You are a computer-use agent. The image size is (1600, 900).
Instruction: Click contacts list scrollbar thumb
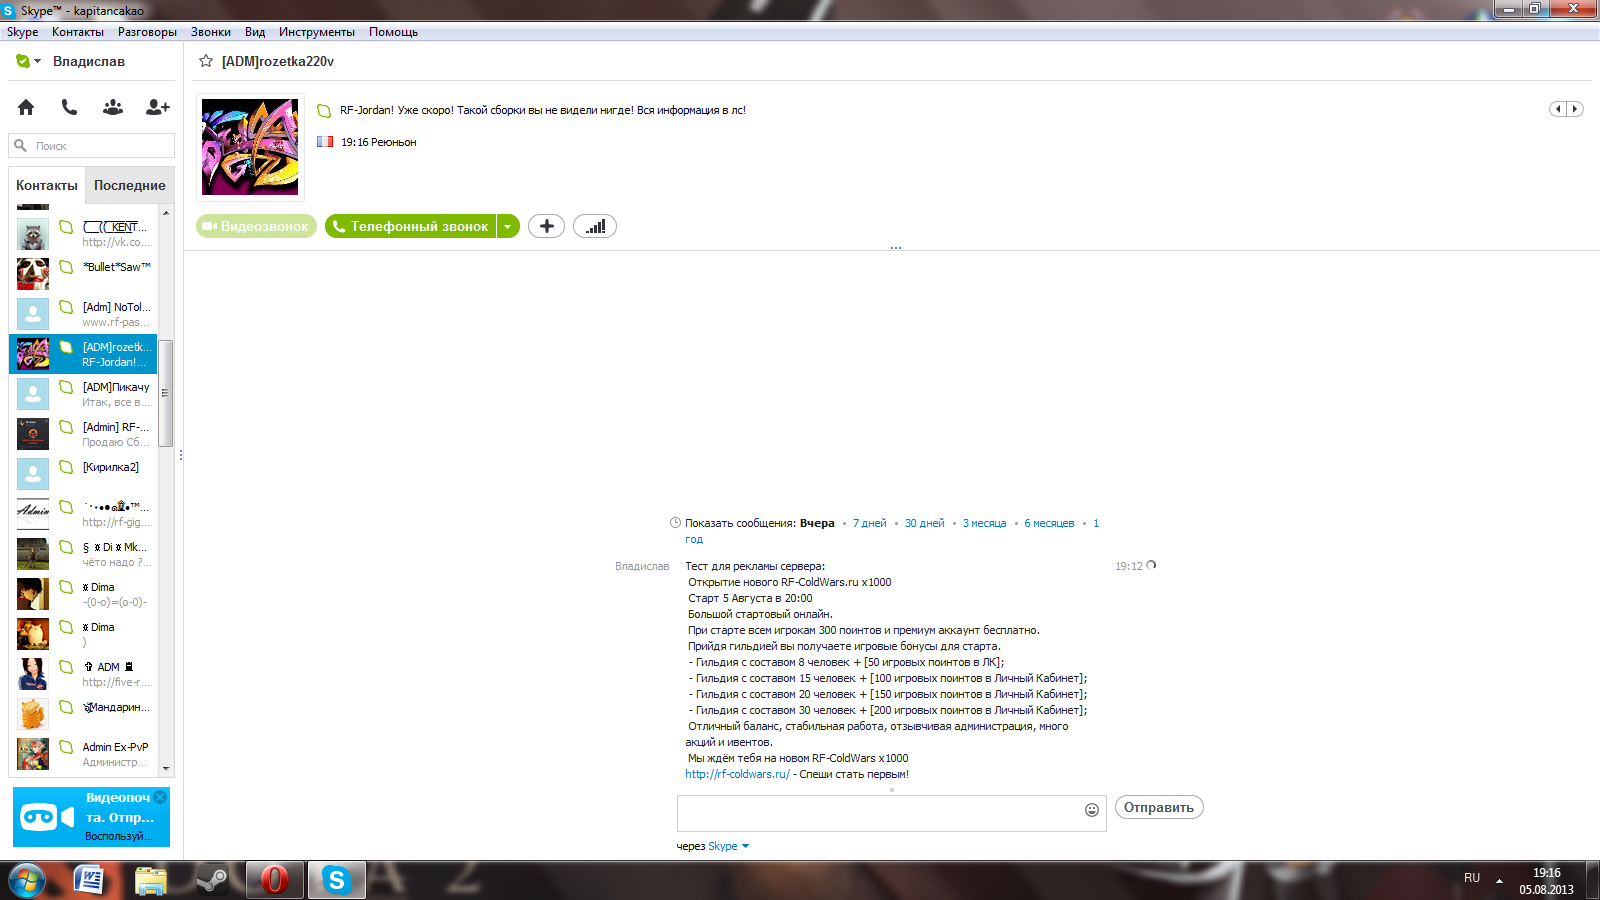pos(166,393)
